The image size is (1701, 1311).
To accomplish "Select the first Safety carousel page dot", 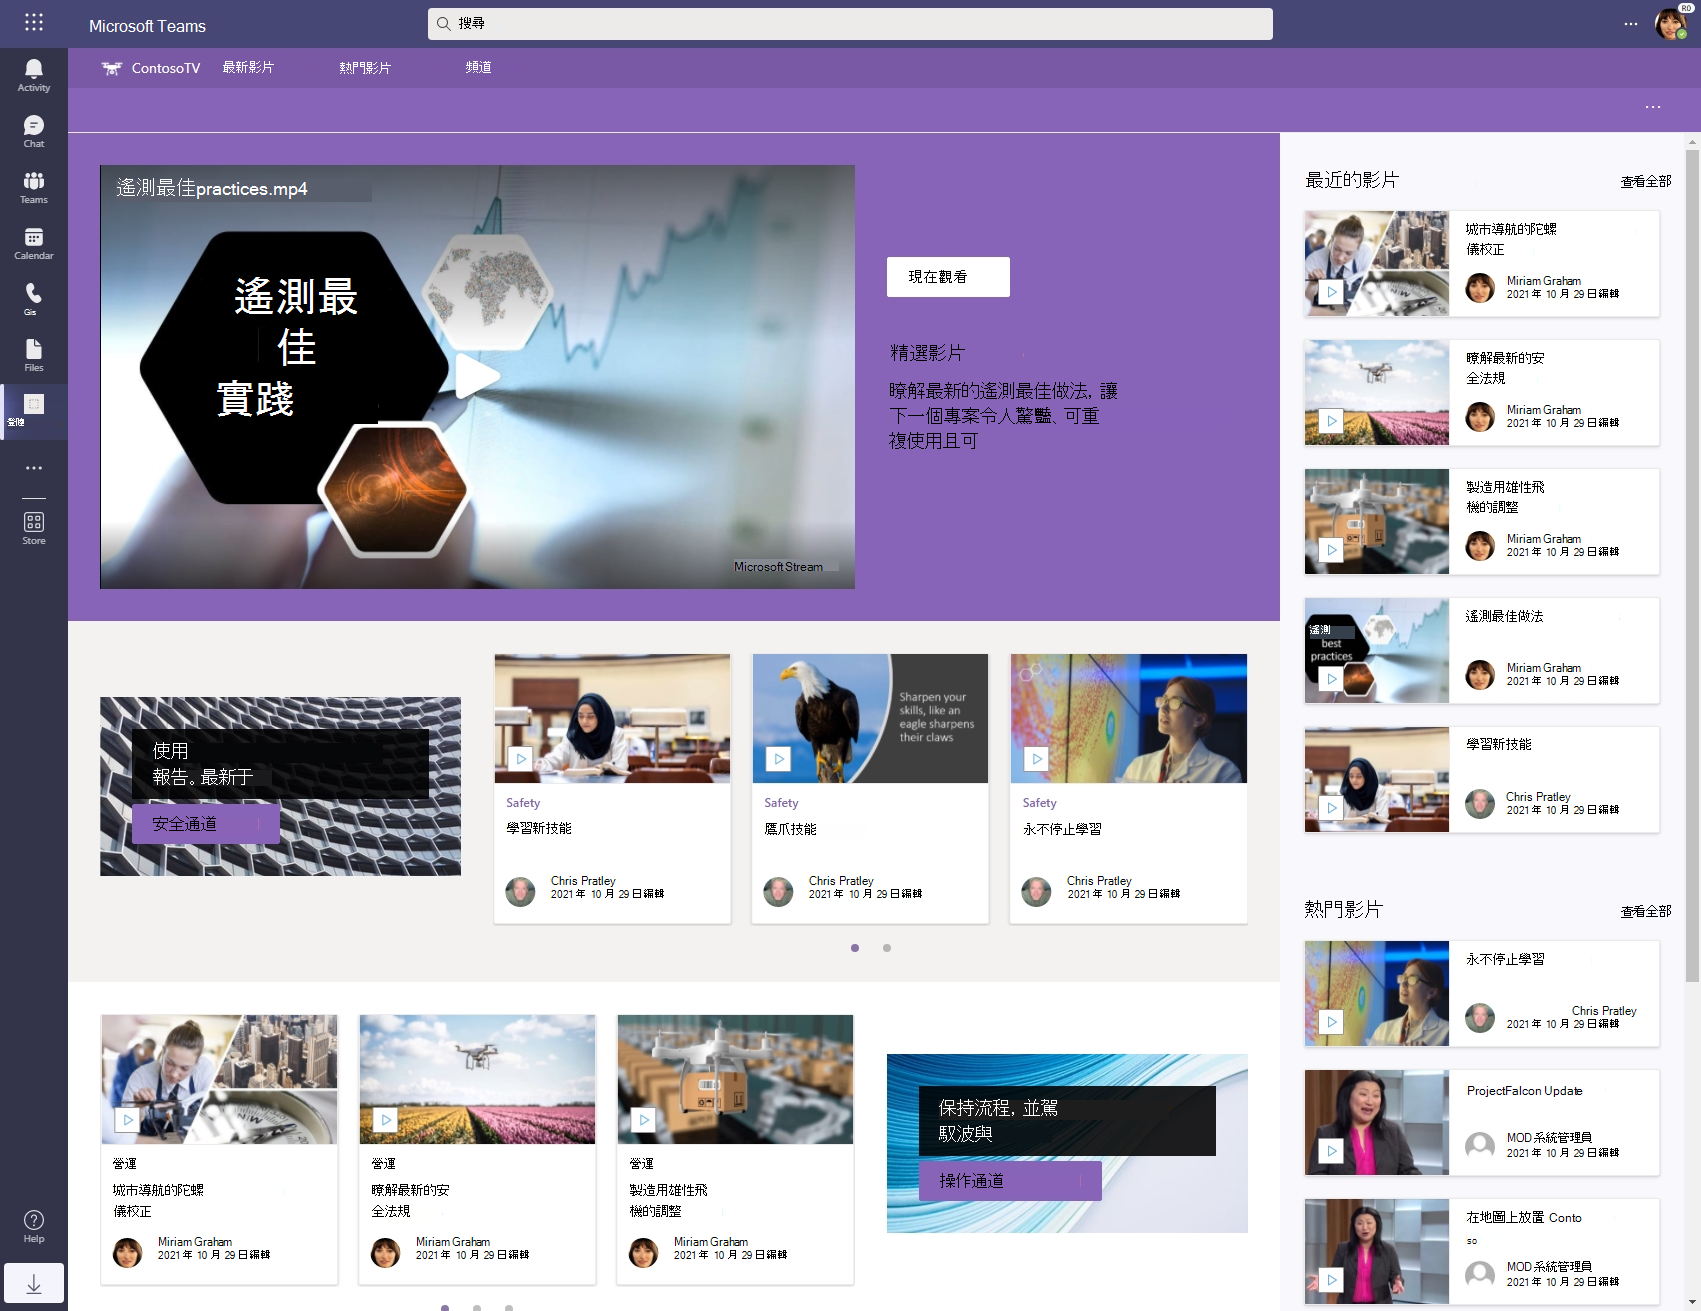I will click(x=855, y=948).
